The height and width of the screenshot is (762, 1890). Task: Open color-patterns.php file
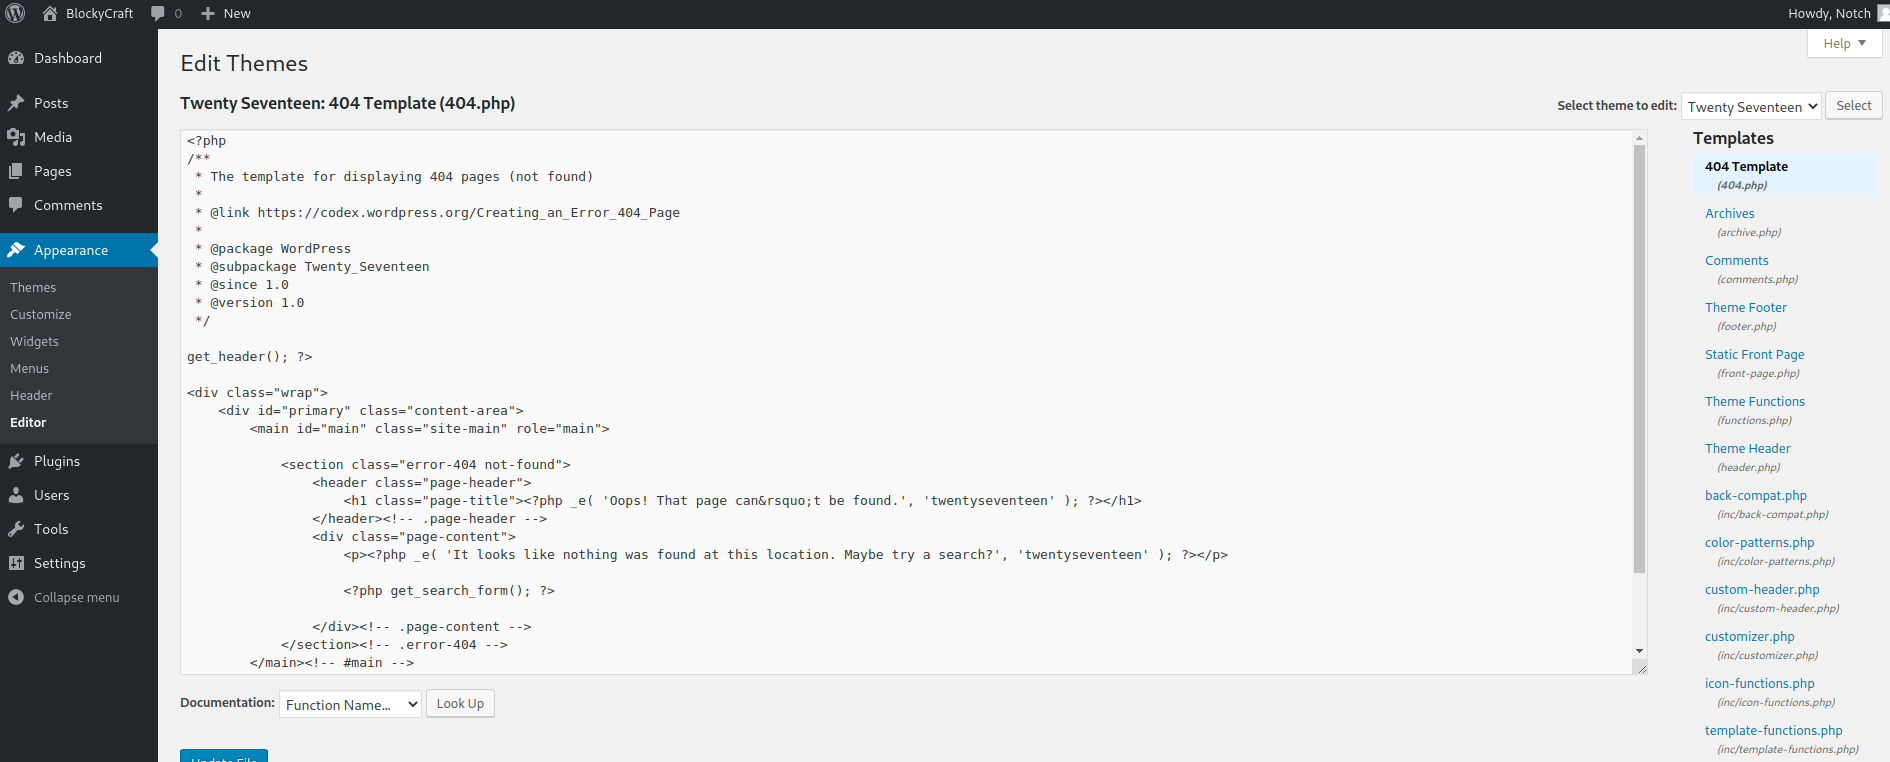[x=1759, y=542]
